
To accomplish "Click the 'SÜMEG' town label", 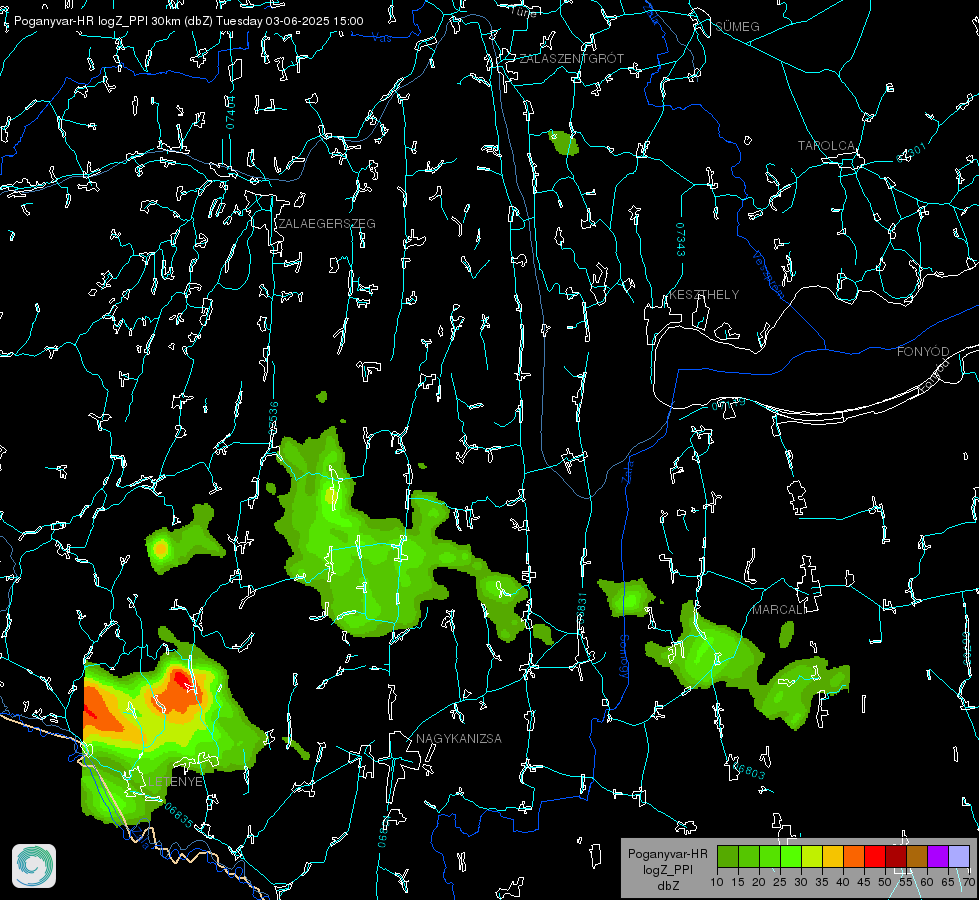I will [x=737, y=27].
